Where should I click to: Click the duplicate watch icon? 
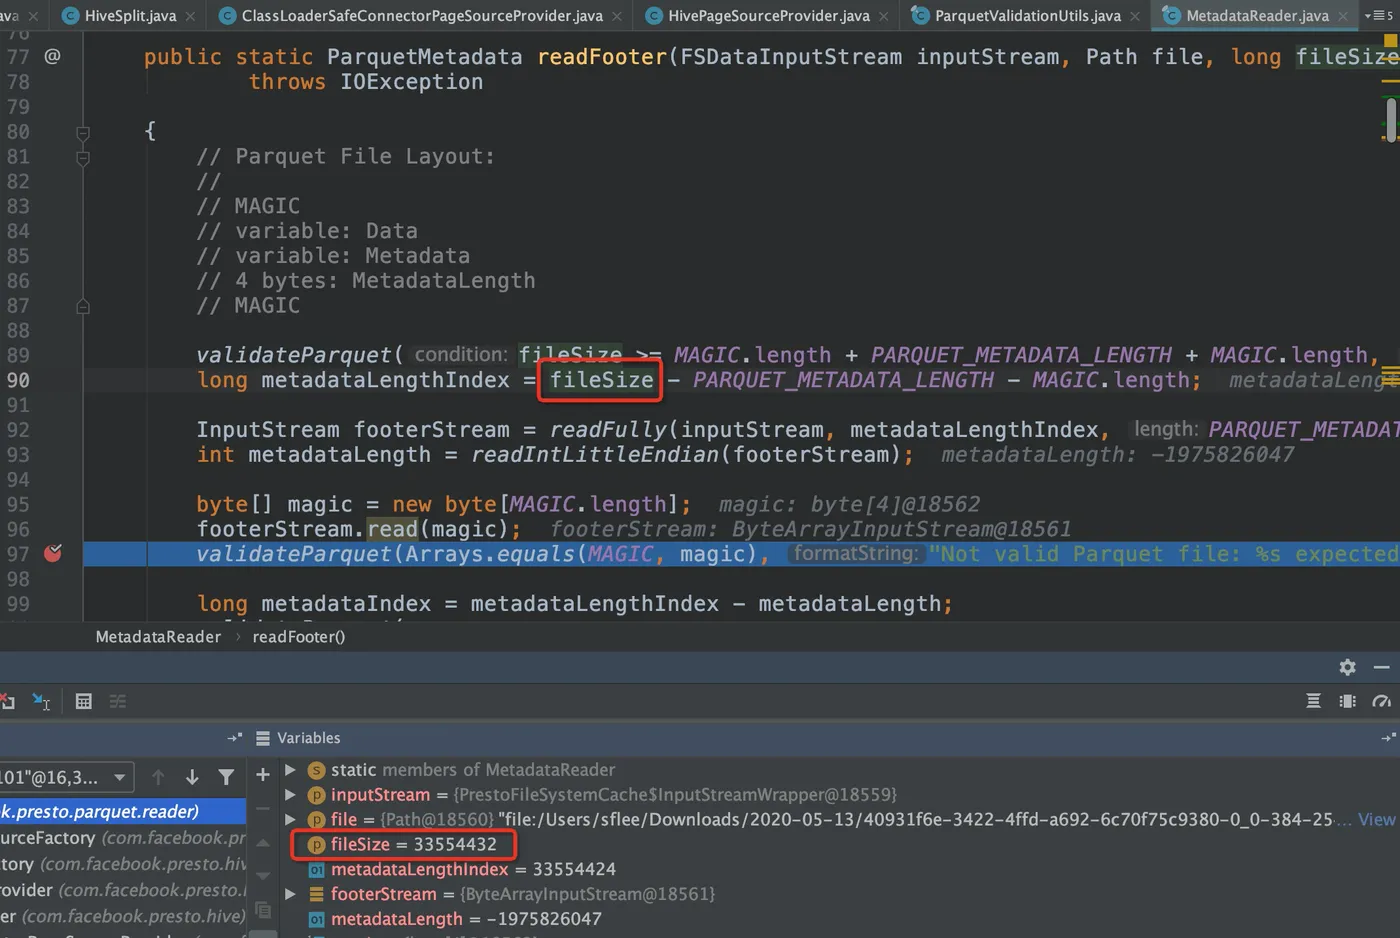(x=263, y=910)
